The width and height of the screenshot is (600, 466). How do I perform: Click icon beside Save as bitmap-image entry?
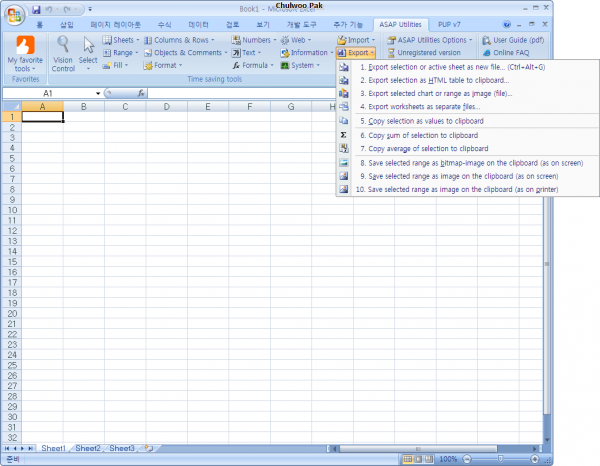click(x=344, y=163)
